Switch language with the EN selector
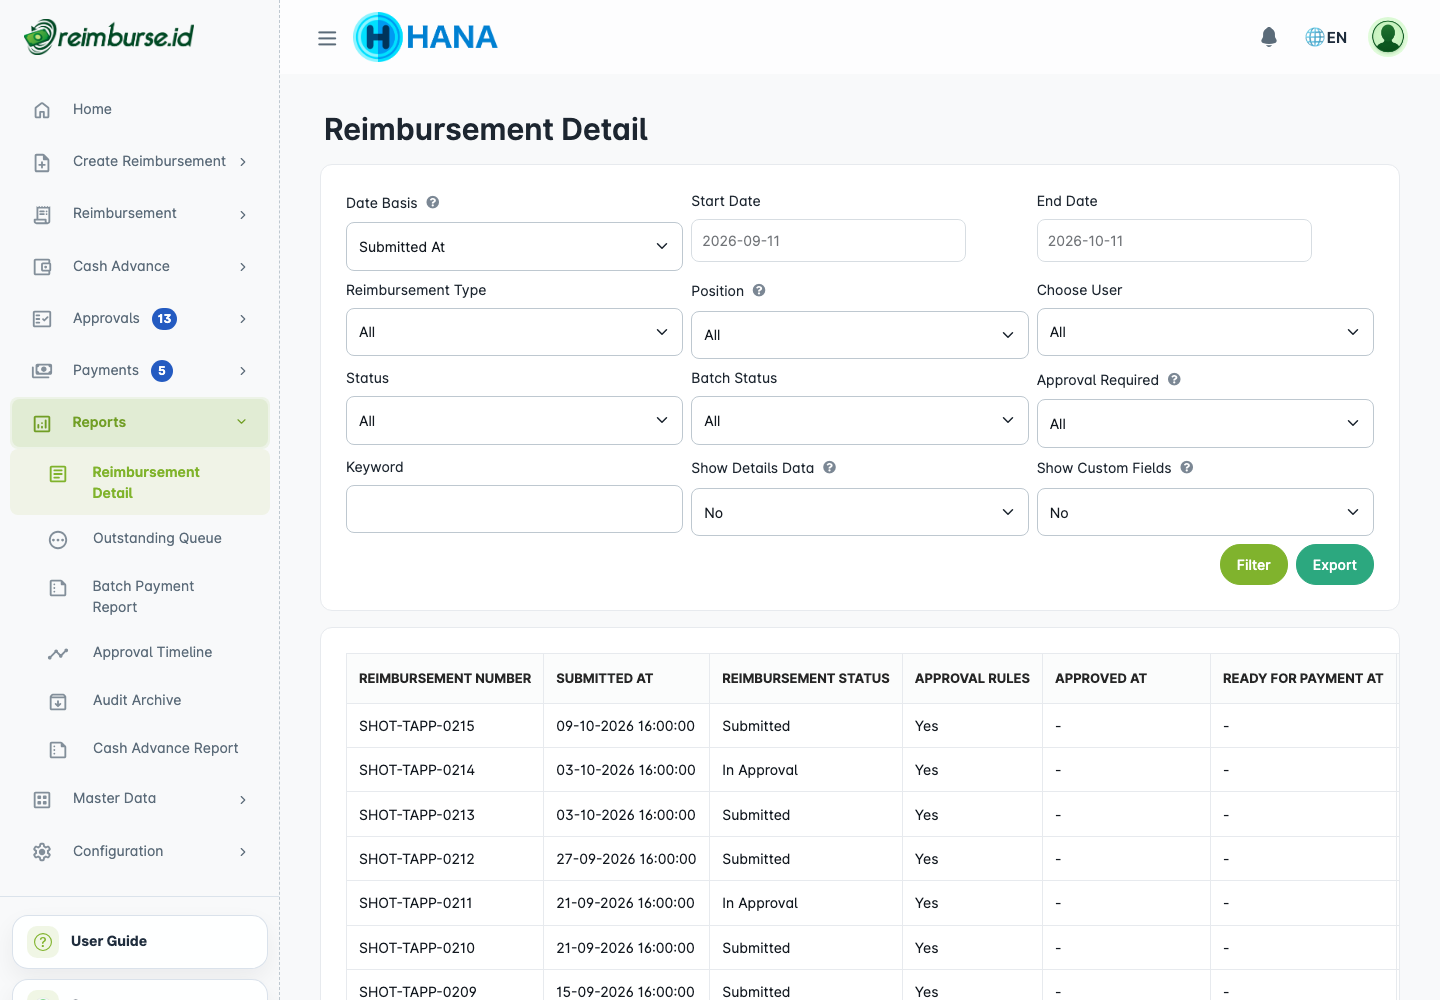The height and width of the screenshot is (1000, 1440). pyautogui.click(x=1326, y=37)
